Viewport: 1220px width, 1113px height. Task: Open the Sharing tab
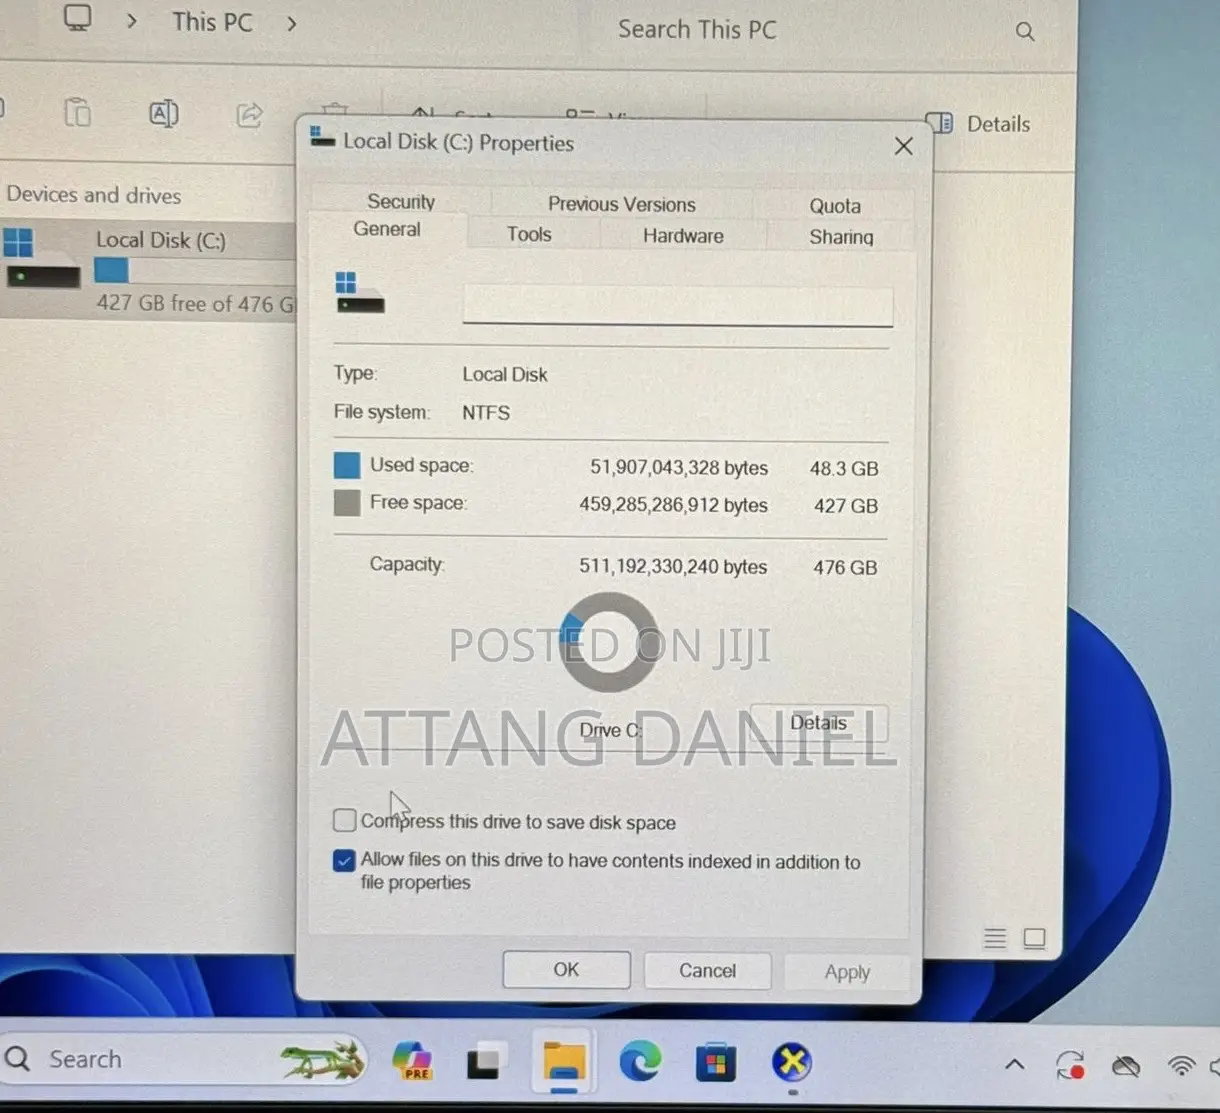click(x=841, y=237)
